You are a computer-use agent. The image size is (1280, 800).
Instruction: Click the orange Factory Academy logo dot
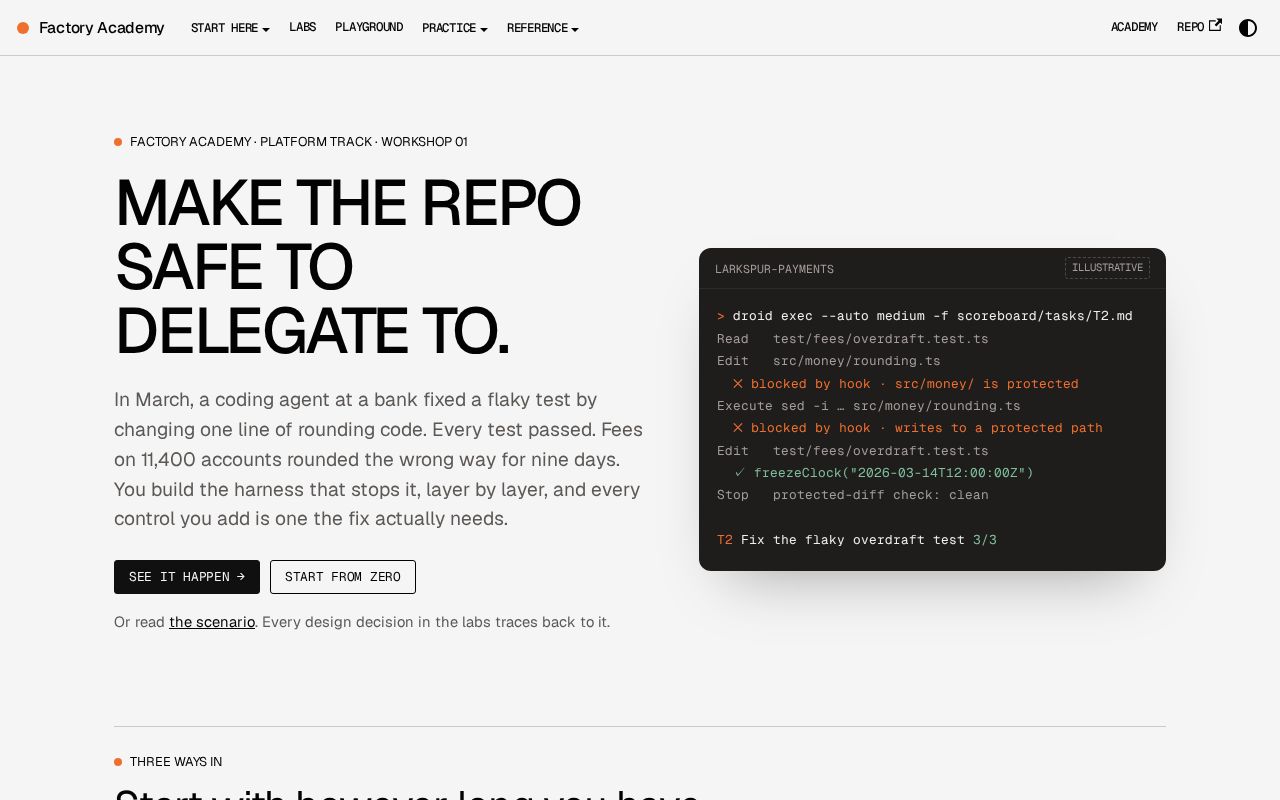(23, 28)
